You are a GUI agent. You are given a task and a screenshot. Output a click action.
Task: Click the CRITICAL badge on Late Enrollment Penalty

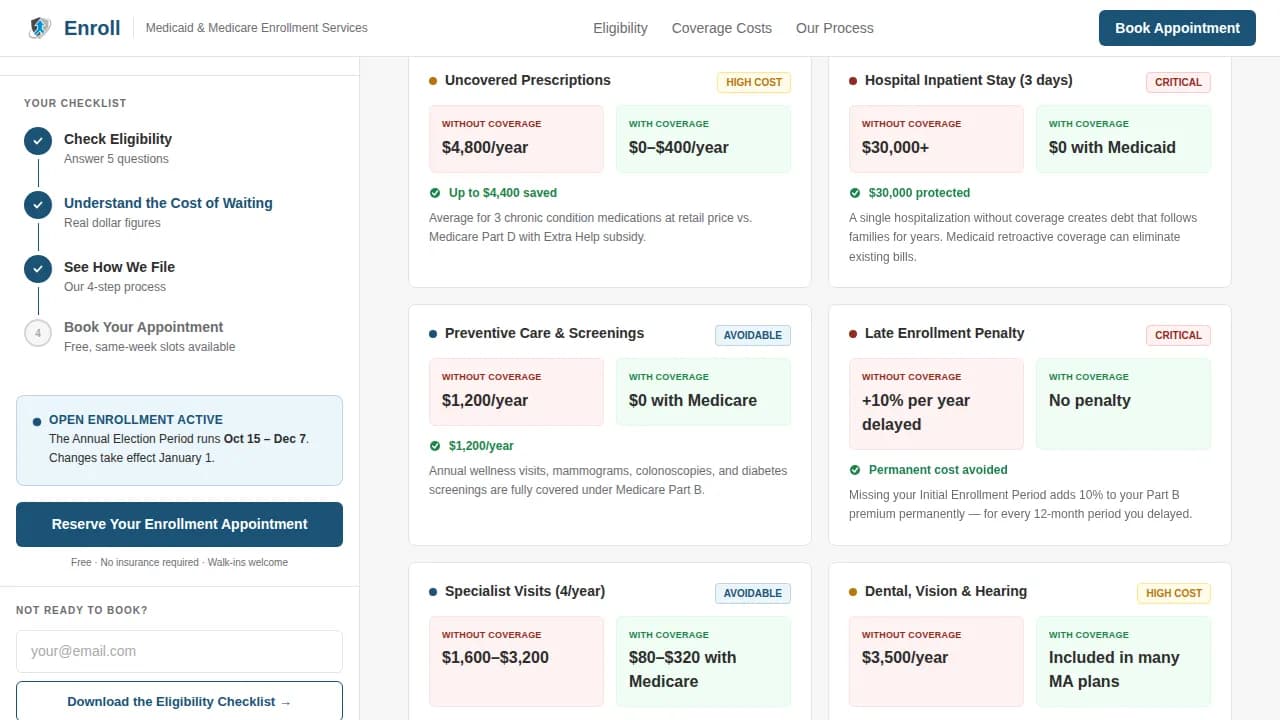(x=1178, y=335)
